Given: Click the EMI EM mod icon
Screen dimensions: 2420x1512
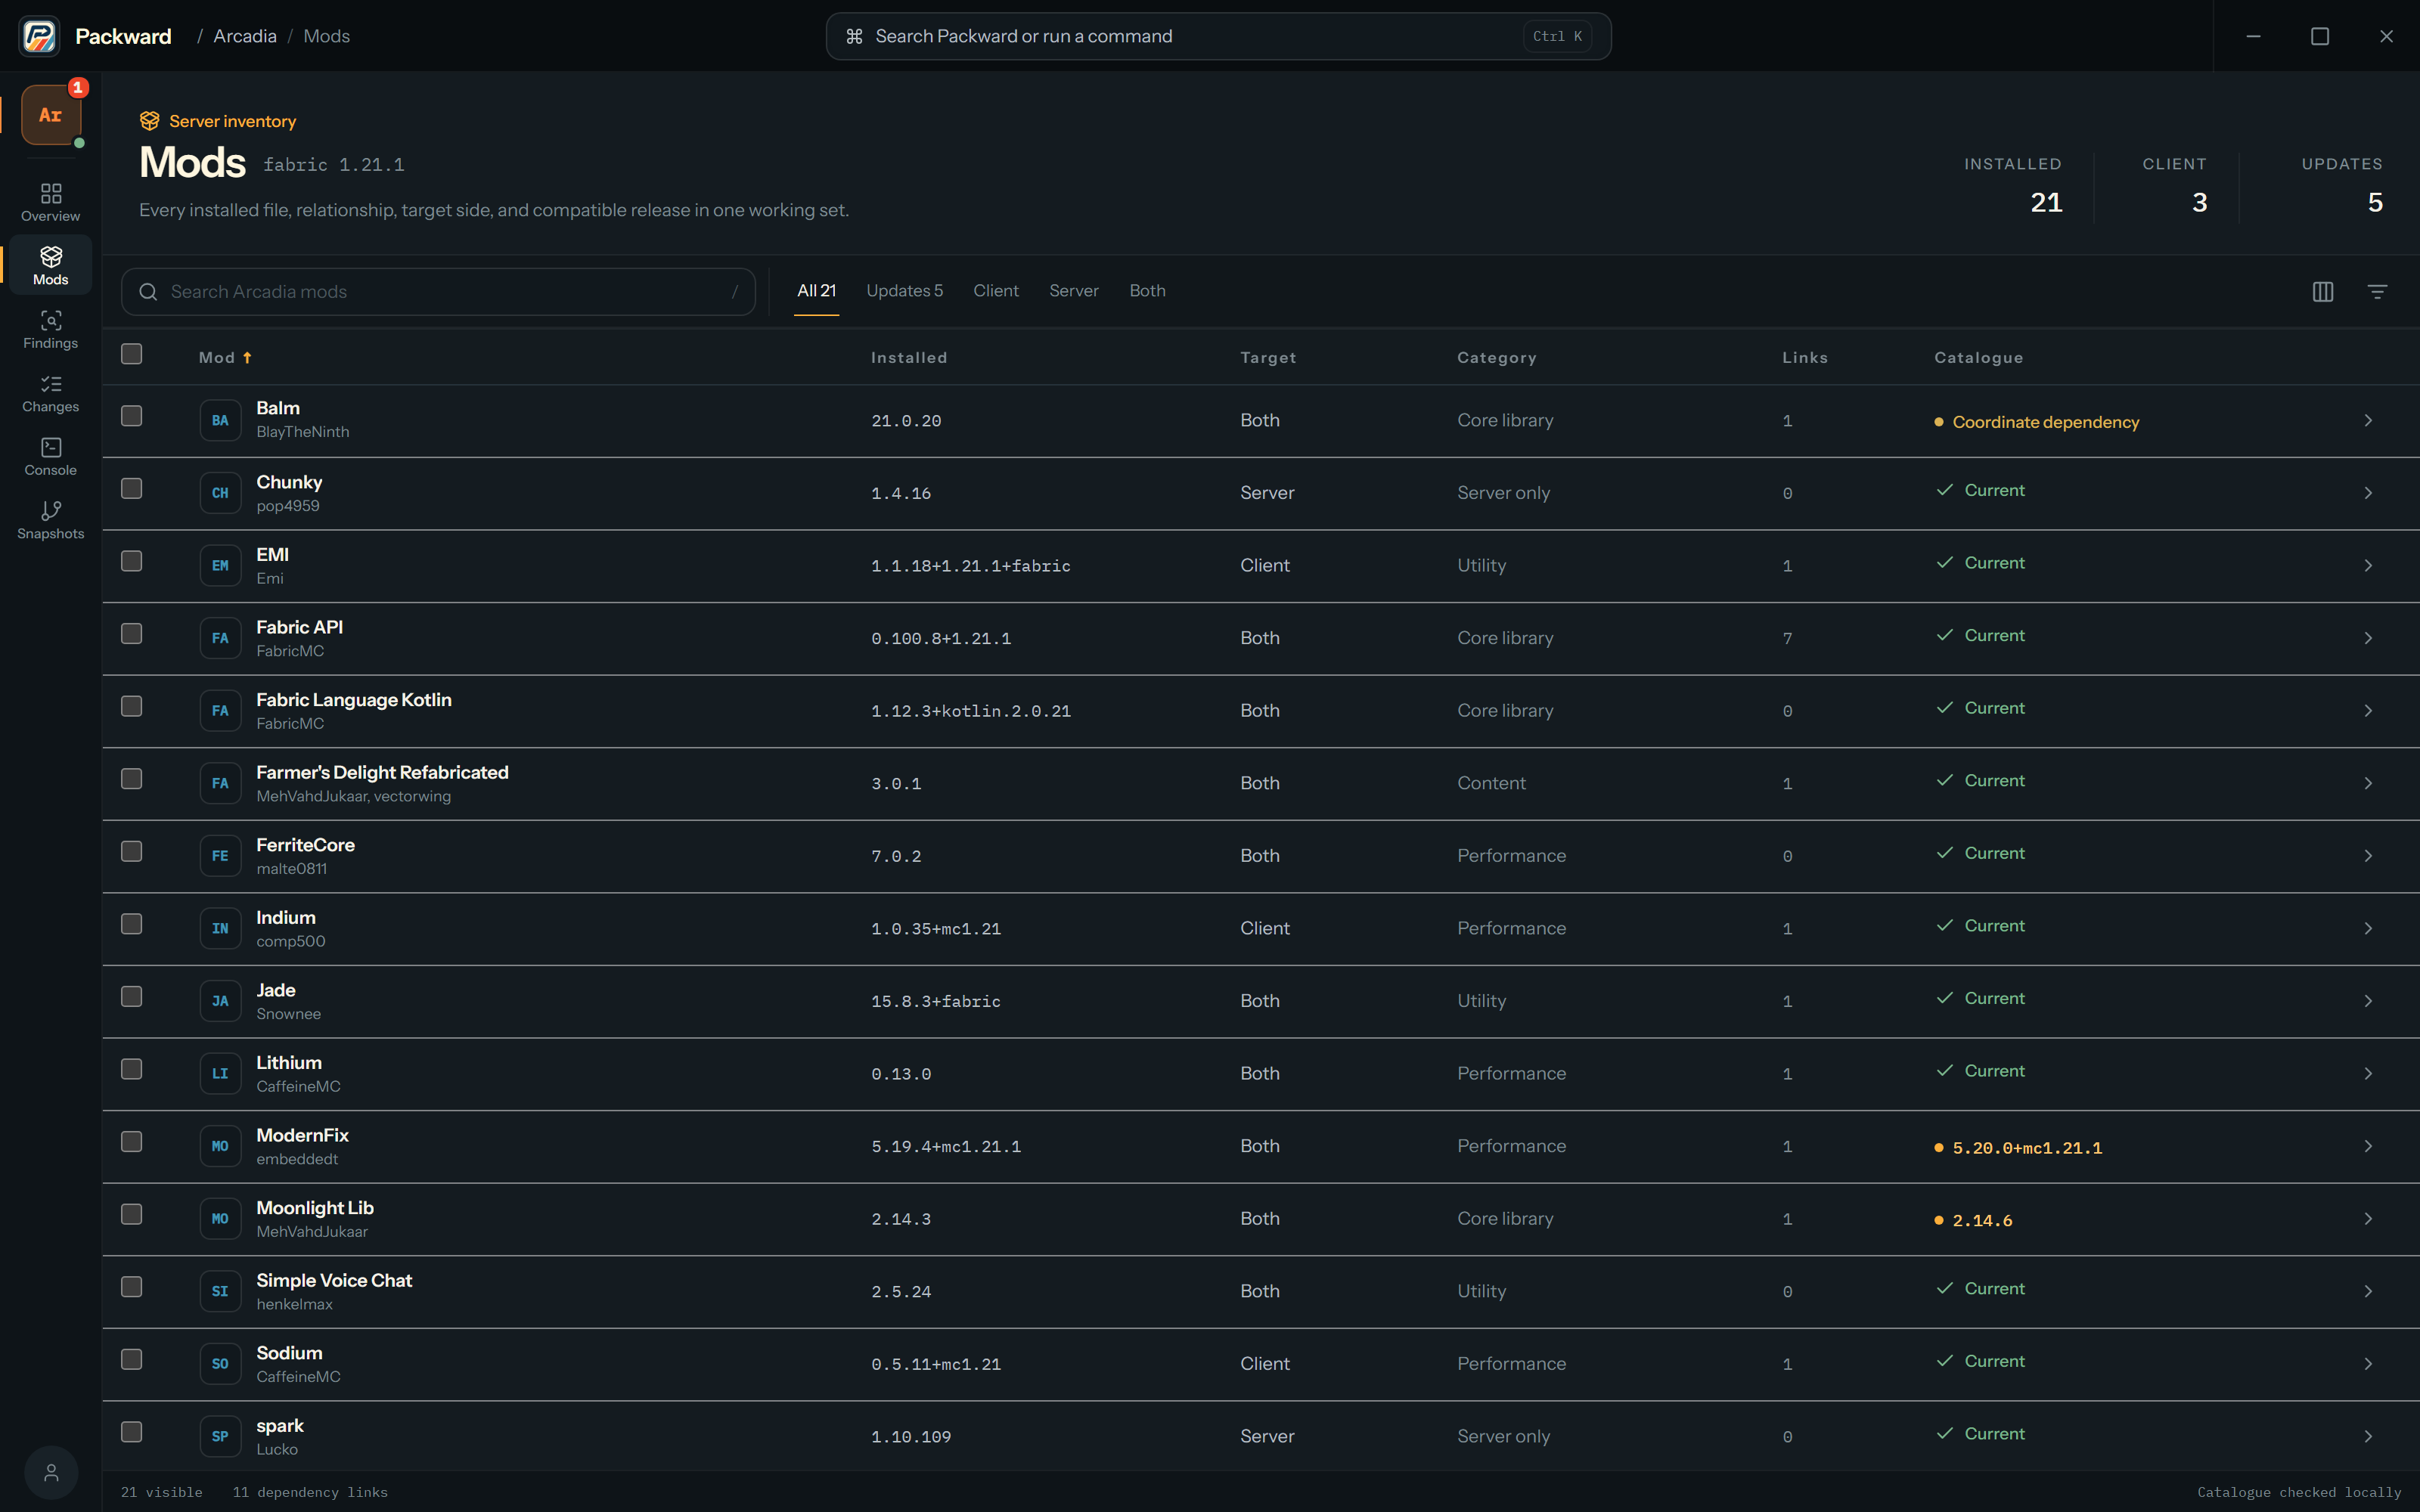Looking at the screenshot, I should (220, 565).
